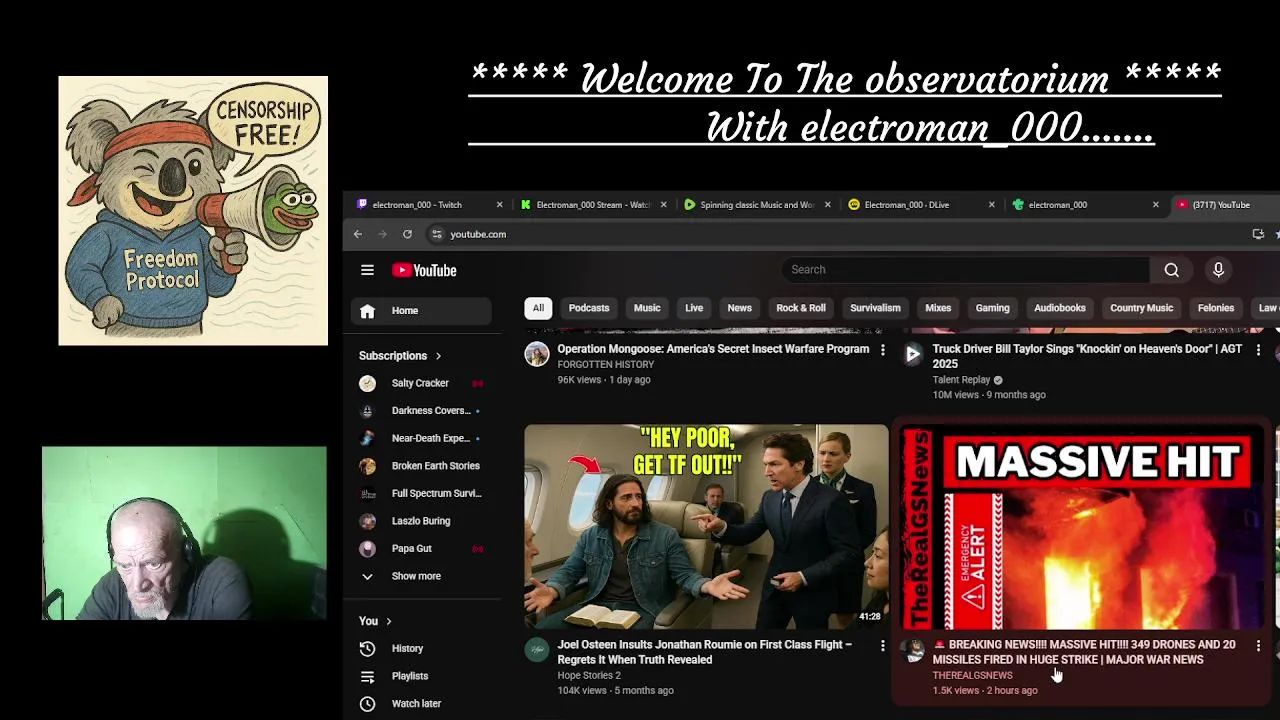Select the Gaming filter chip
Screen dimensions: 1280x720
(993, 308)
